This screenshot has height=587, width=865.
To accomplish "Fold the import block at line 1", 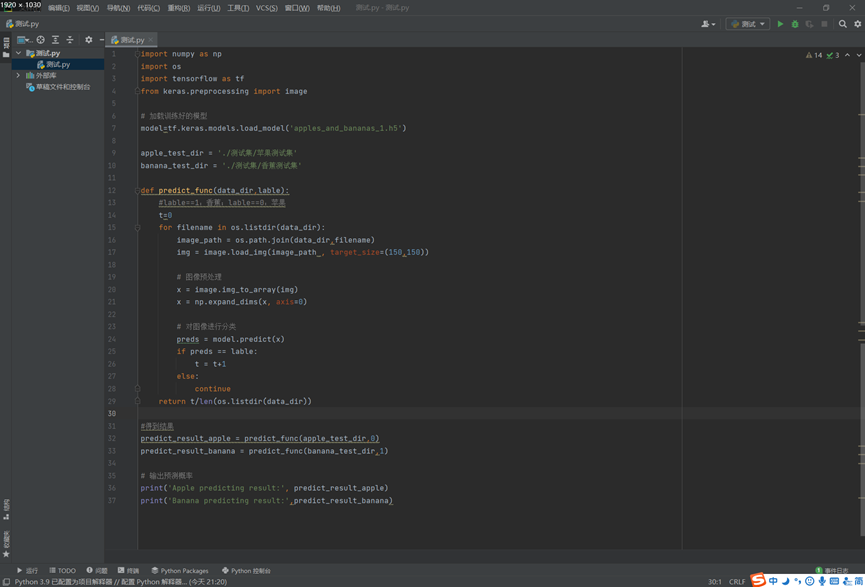I will click(x=137, y=54).
